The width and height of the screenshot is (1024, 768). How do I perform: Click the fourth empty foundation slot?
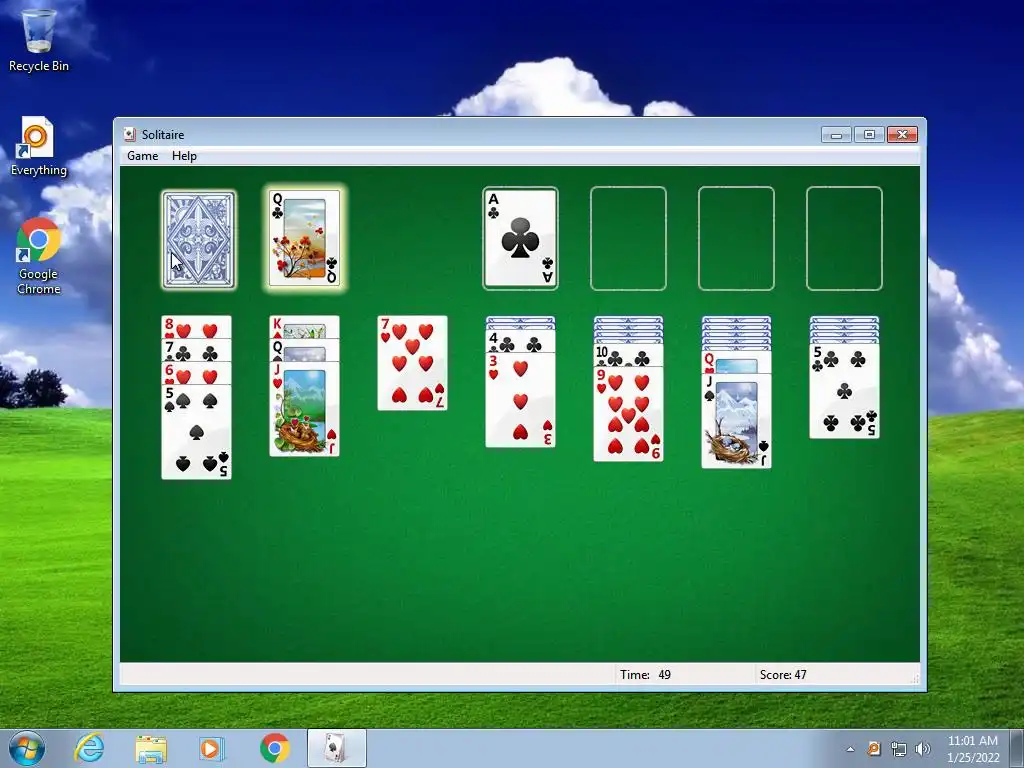point(844,238)
